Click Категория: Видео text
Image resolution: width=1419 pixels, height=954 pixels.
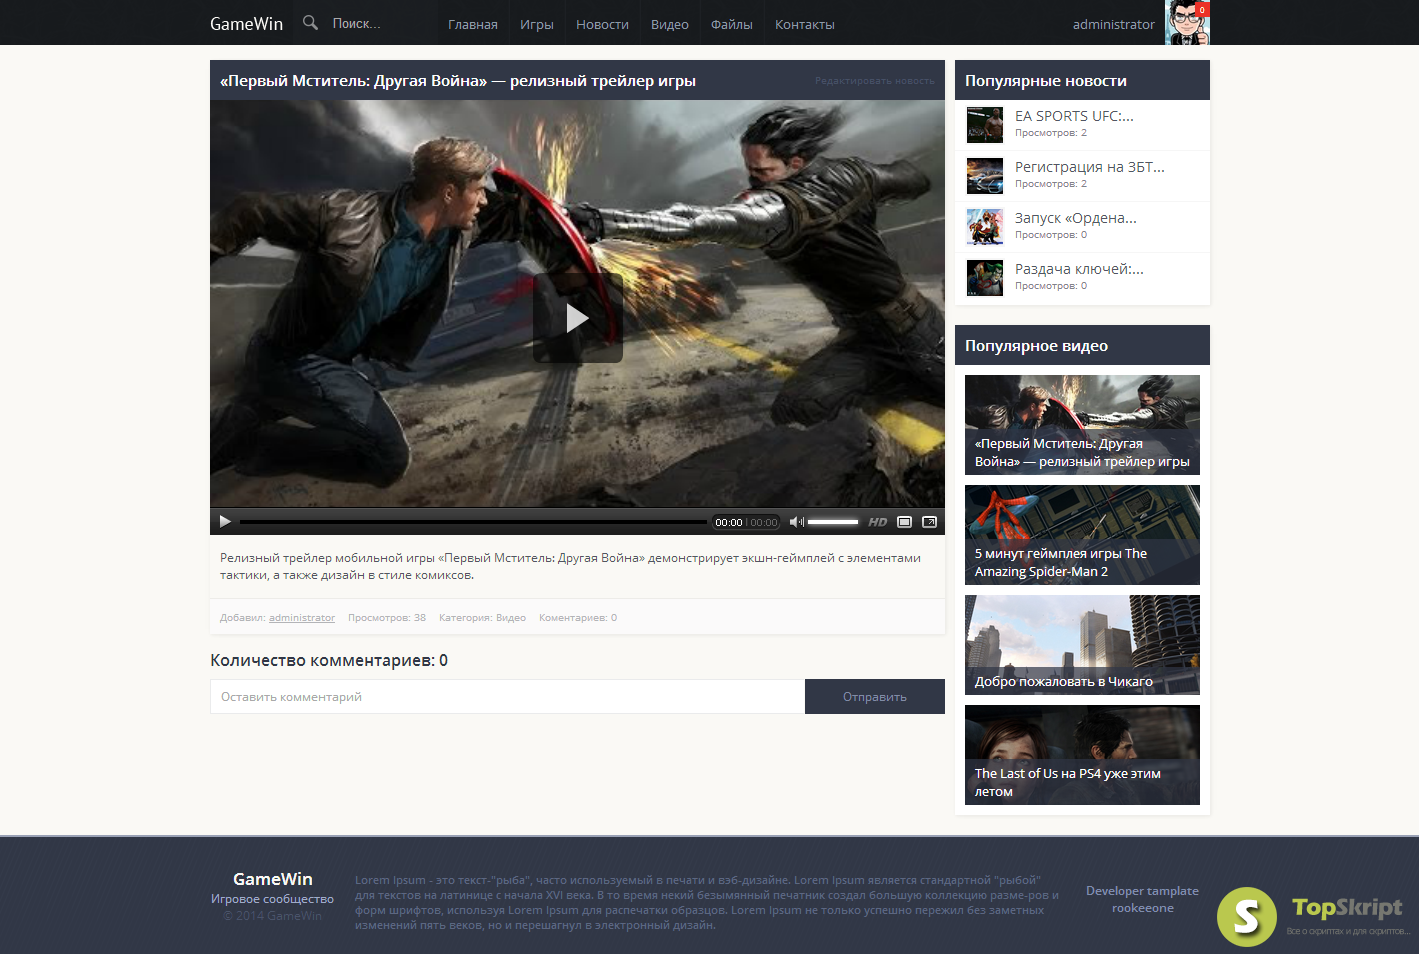tap(482, 618)
